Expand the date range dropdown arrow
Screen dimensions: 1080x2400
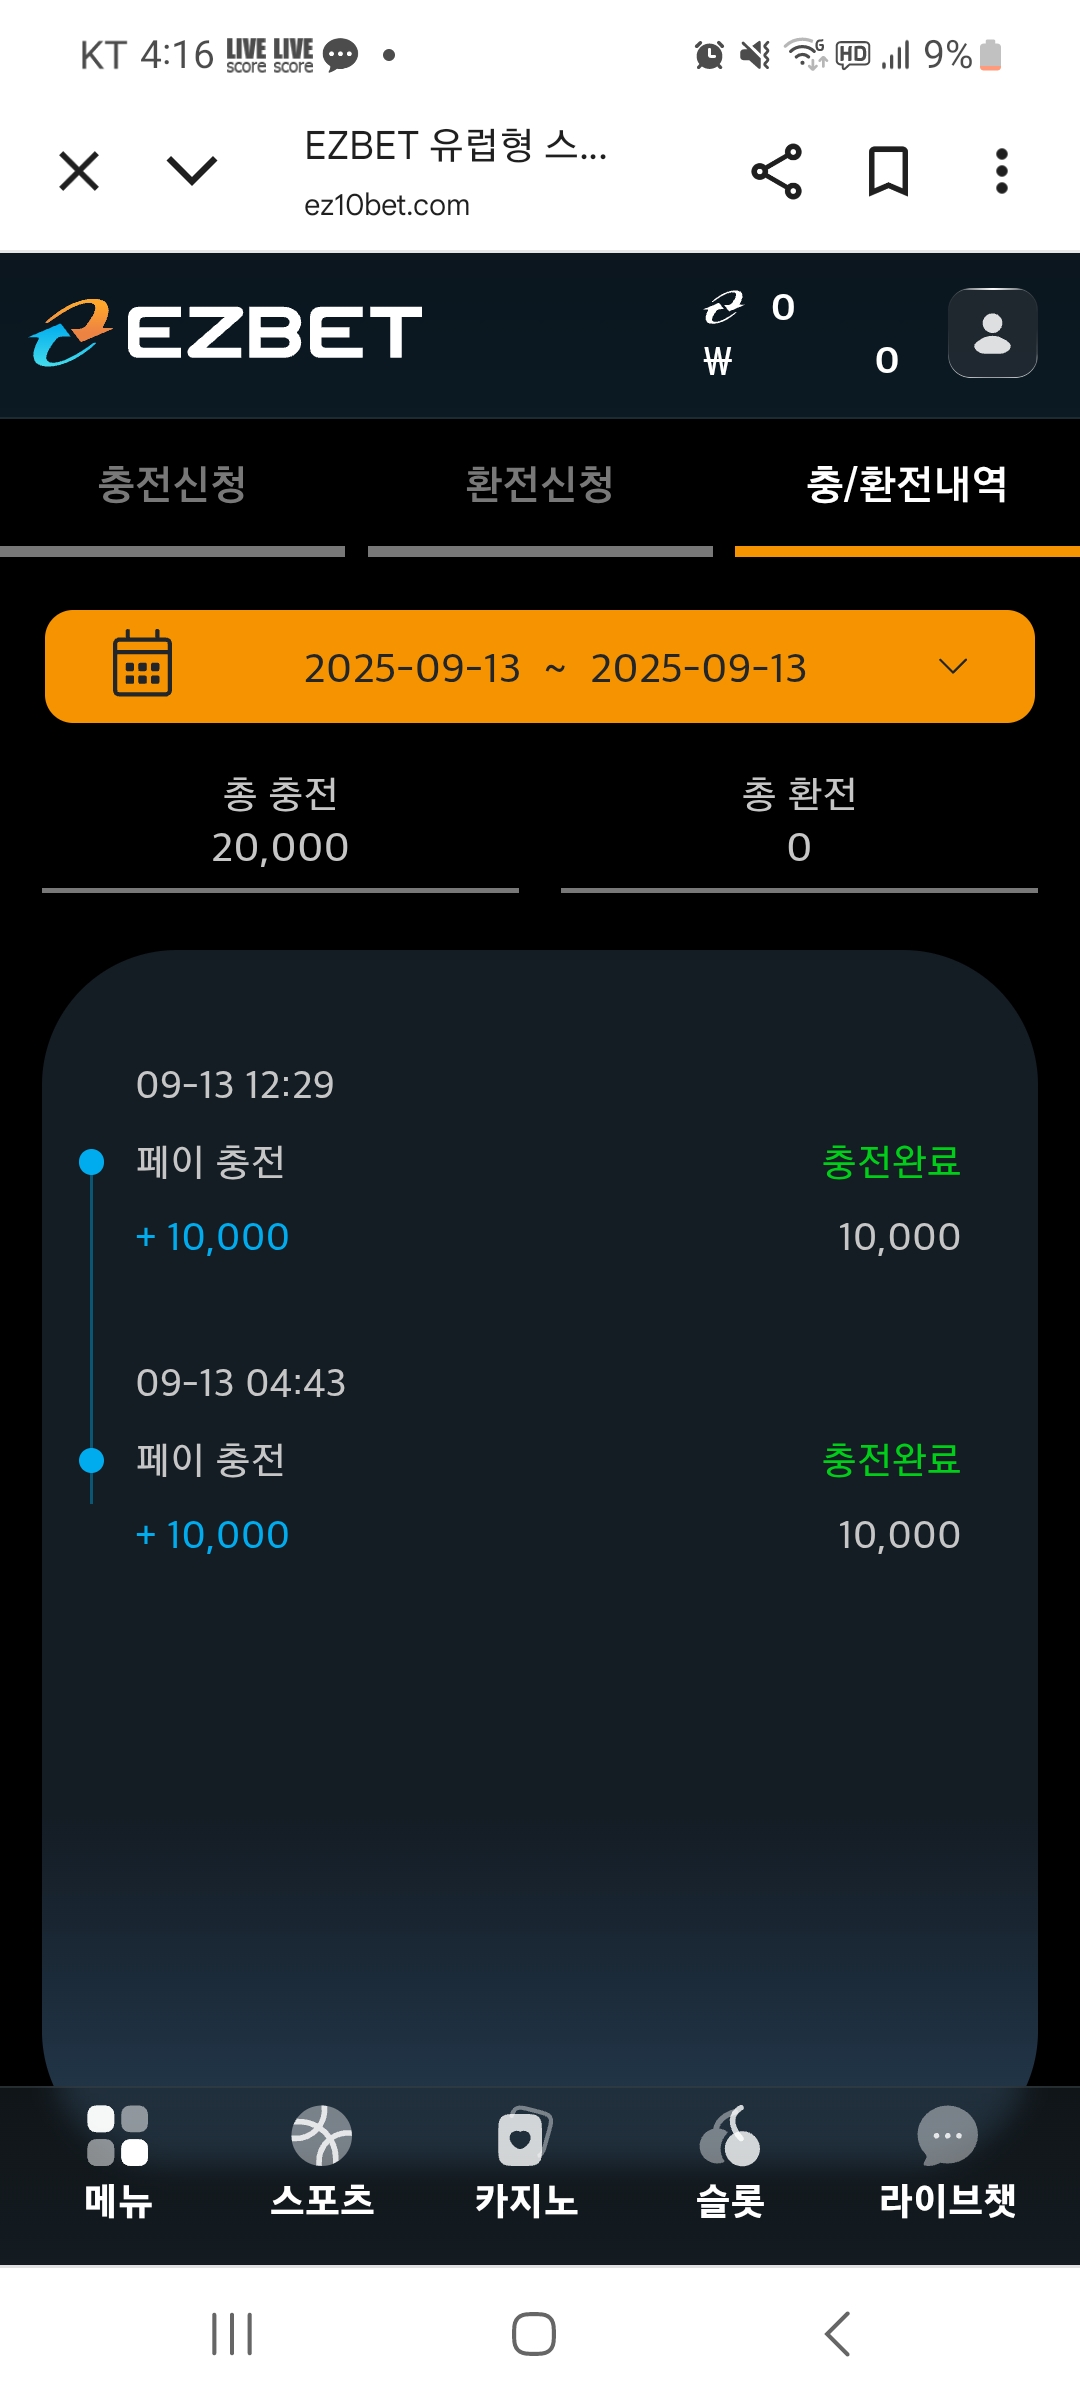point(953,666)
